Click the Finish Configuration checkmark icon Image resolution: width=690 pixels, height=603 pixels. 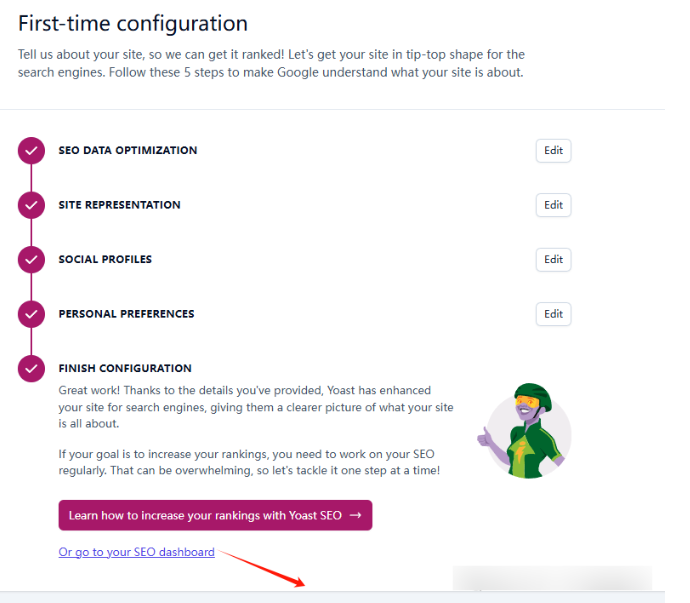[32, 368]
